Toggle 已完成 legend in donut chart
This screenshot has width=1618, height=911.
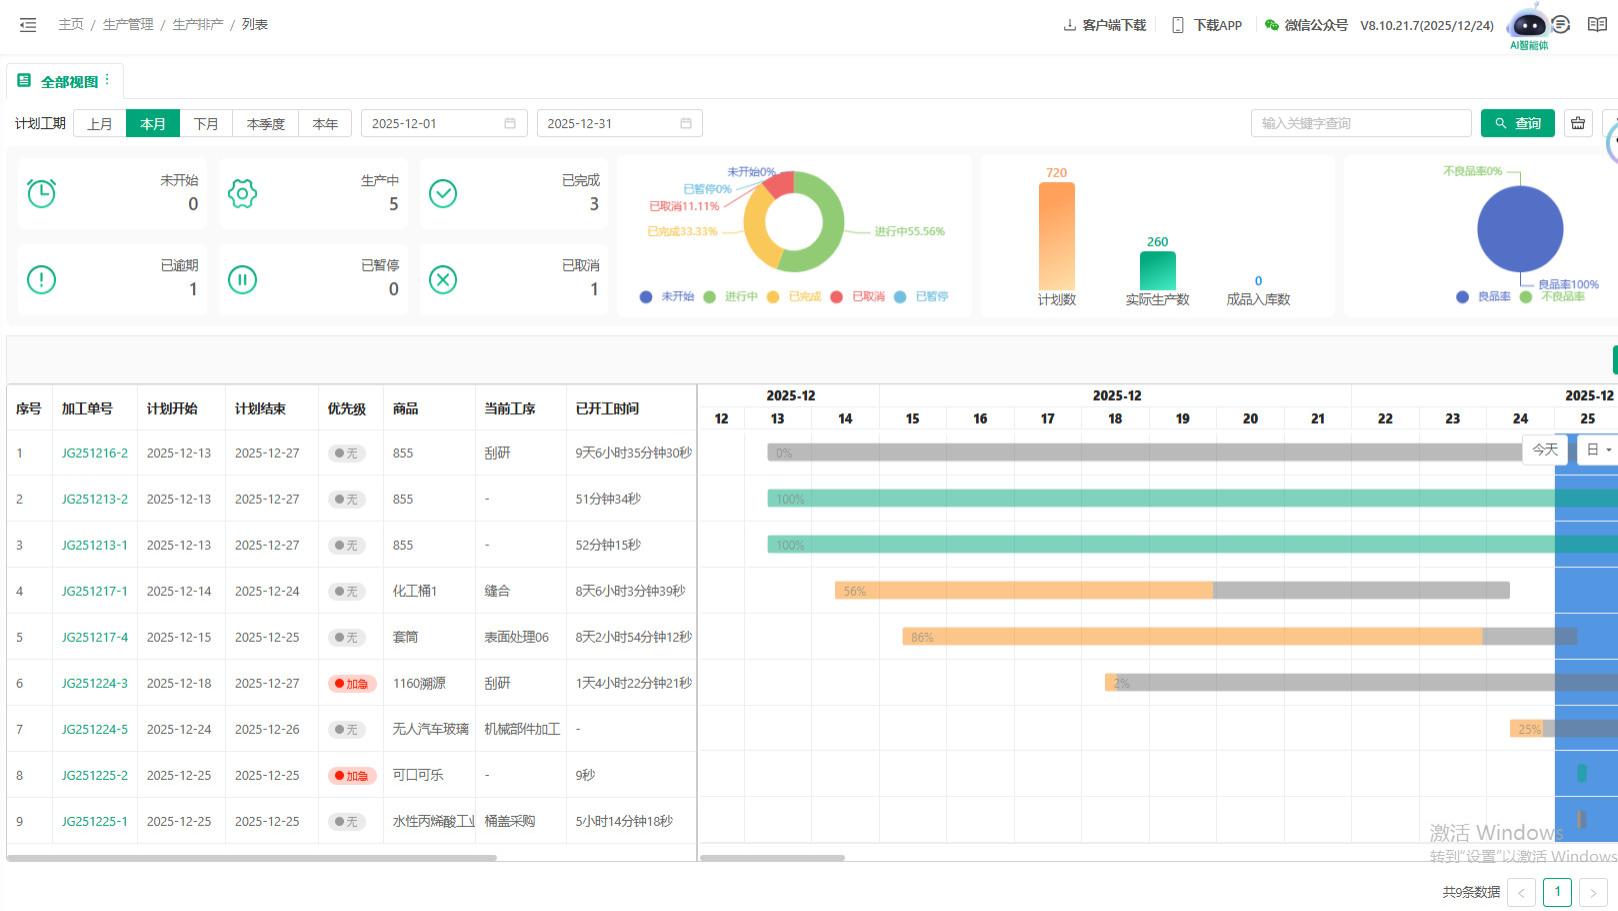click(x=795, y=297)
